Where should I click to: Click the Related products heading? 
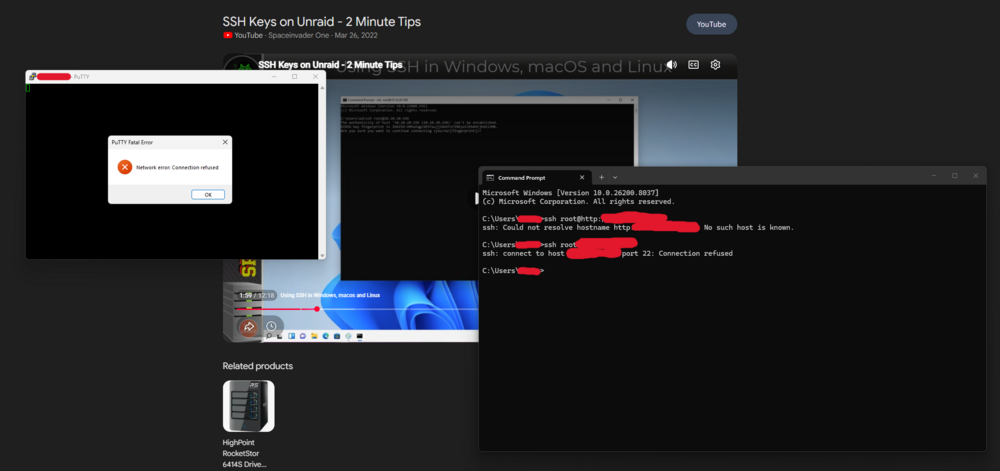(258, 366)
